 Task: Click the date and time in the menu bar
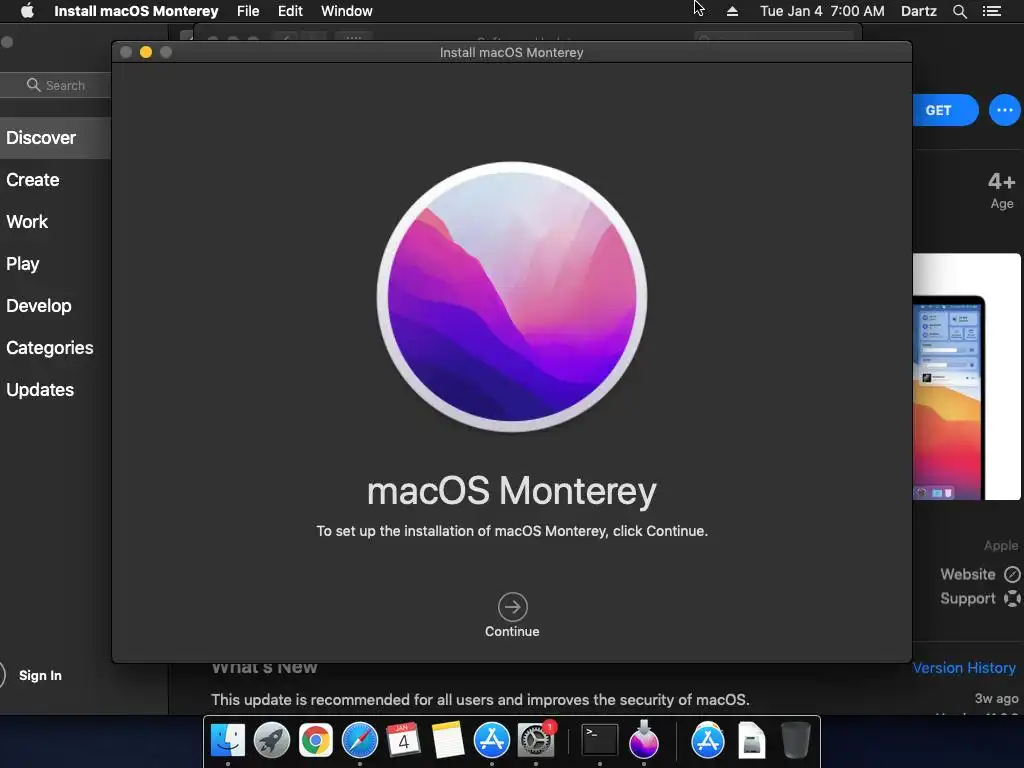click(x=822, y=11)
